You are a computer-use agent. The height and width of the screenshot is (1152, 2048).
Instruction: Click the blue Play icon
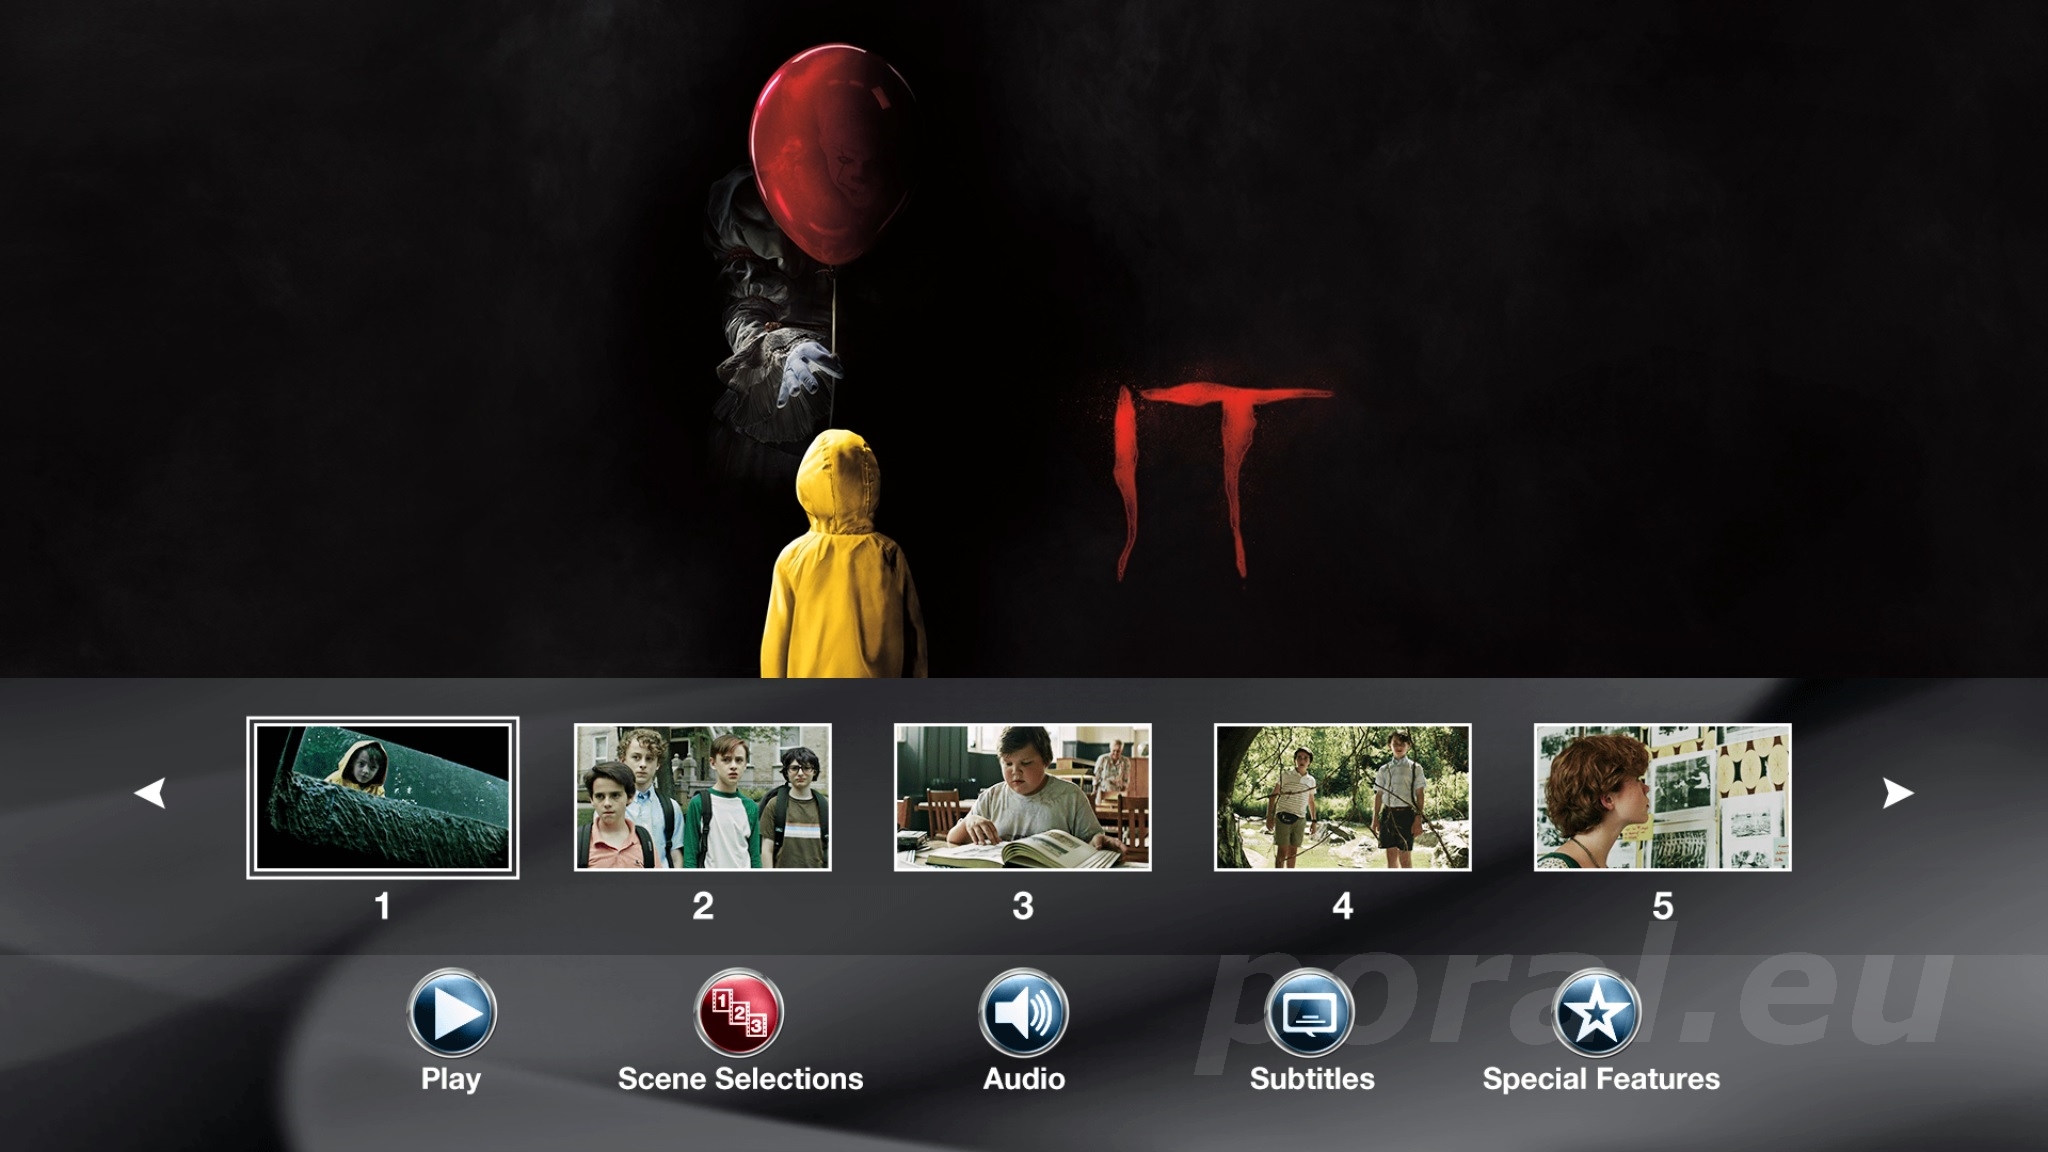tap(452, 1013)
